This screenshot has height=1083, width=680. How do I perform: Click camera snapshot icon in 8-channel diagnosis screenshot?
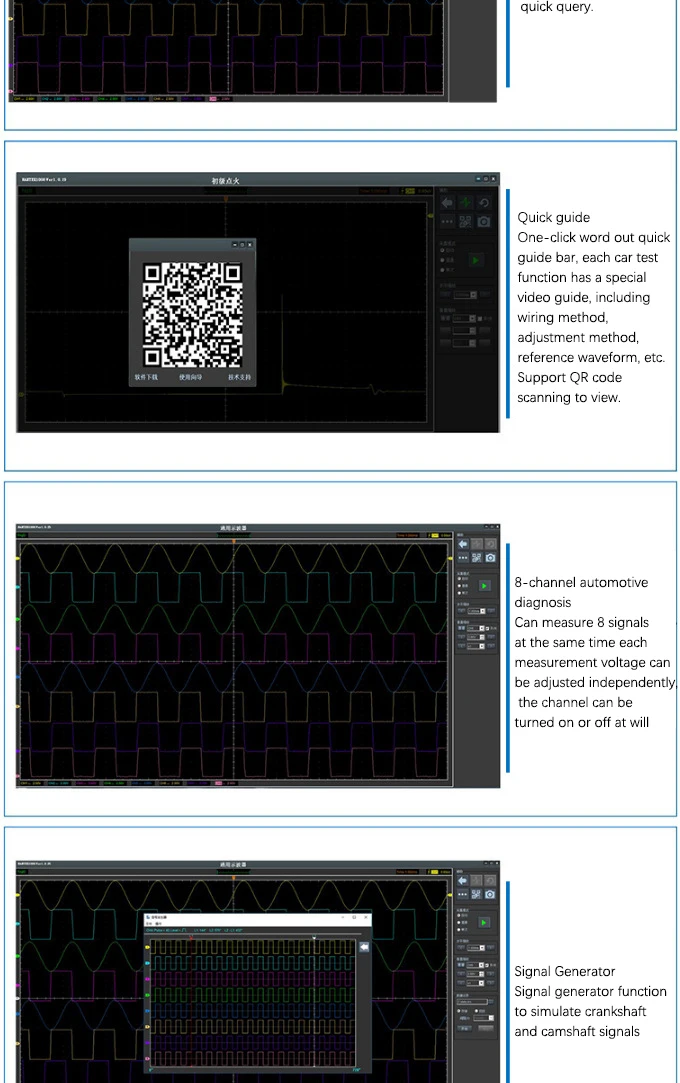coord(490,557)
